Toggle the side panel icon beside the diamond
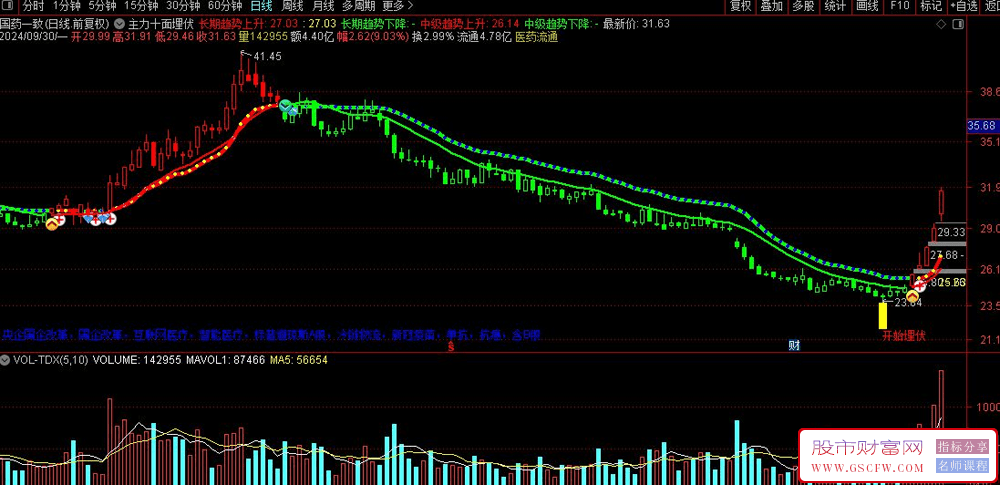This screenshot has width=1000, height=485. pos(957,24)
